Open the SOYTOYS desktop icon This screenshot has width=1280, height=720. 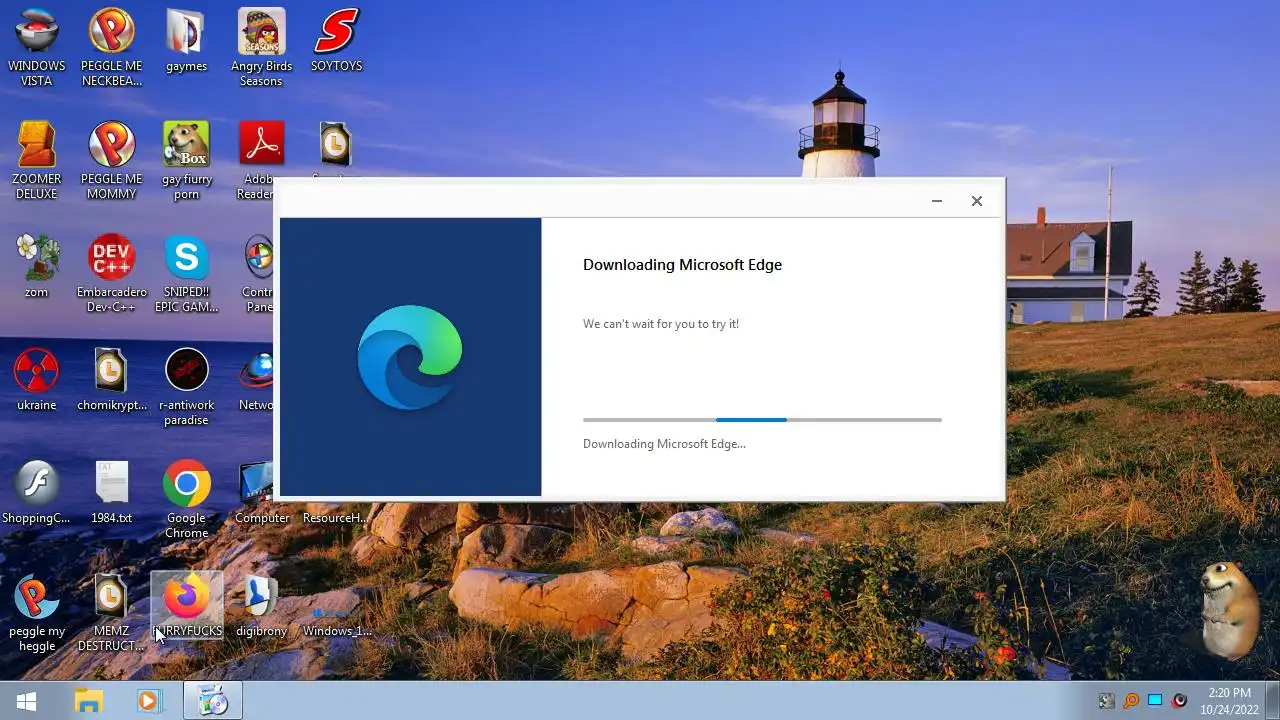pyautogui.click(x=336, y=41)
